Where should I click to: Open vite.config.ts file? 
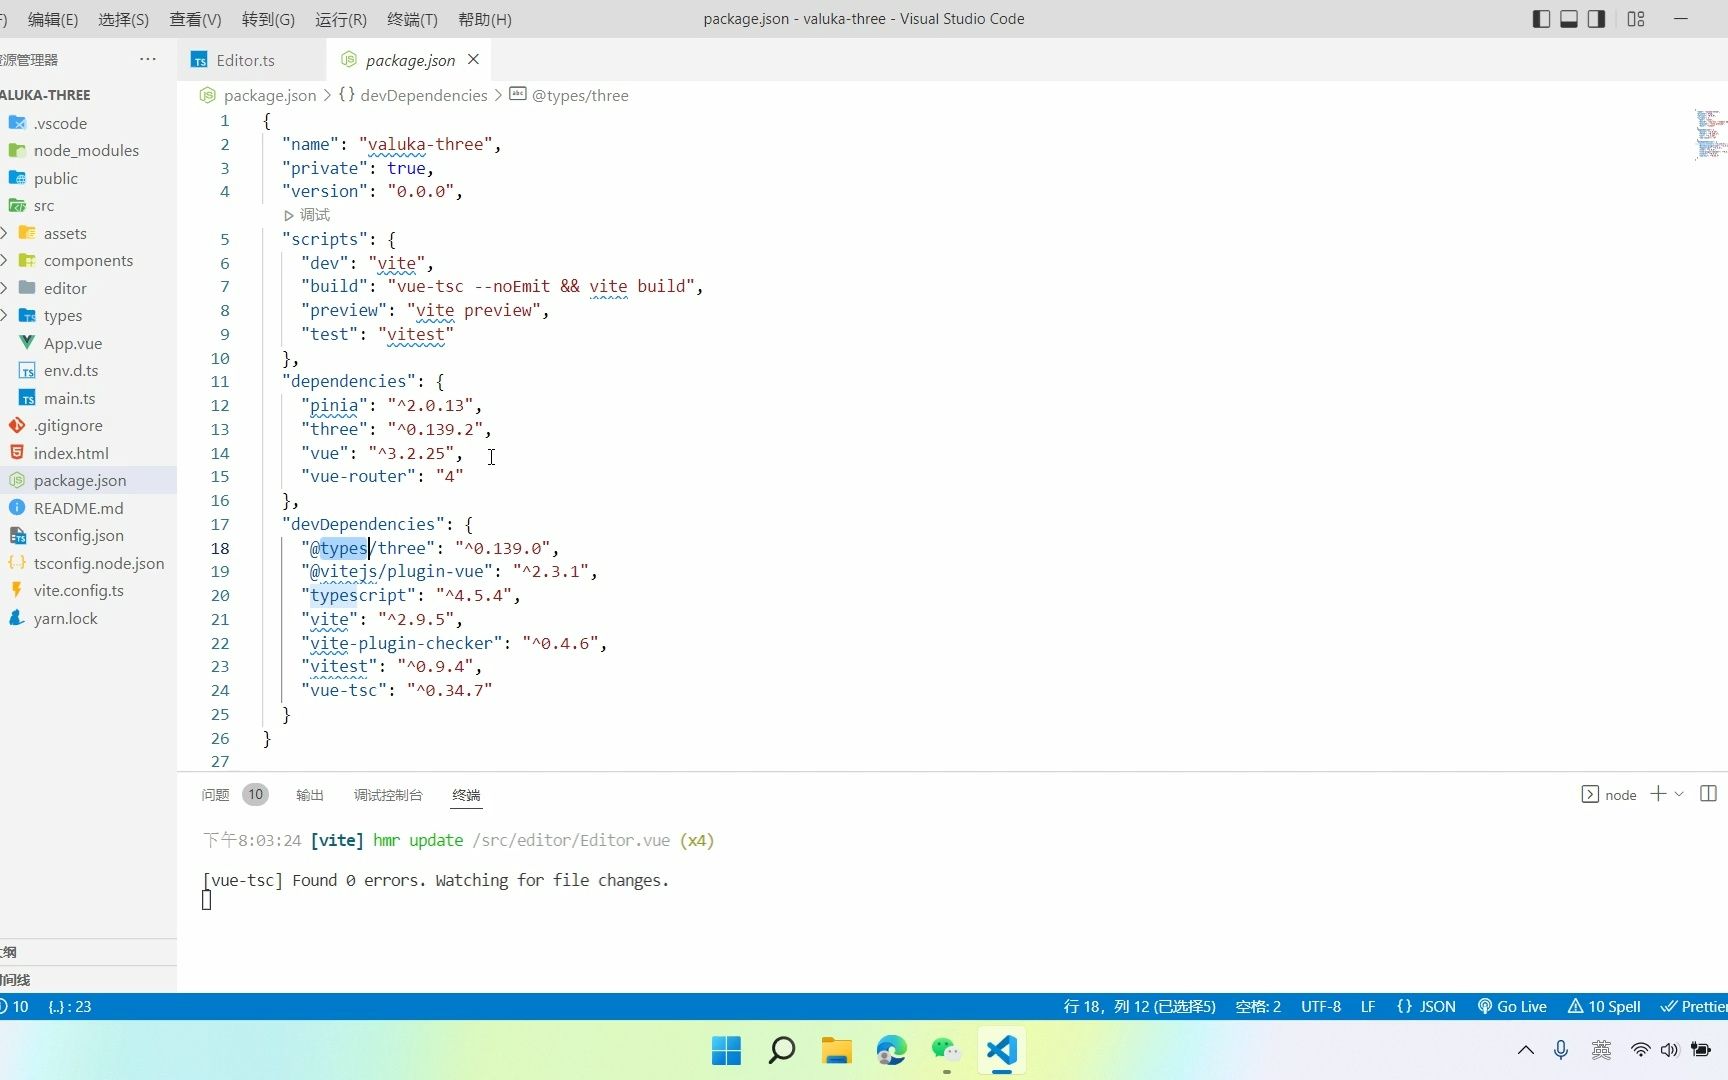click(x=78, y=590)
